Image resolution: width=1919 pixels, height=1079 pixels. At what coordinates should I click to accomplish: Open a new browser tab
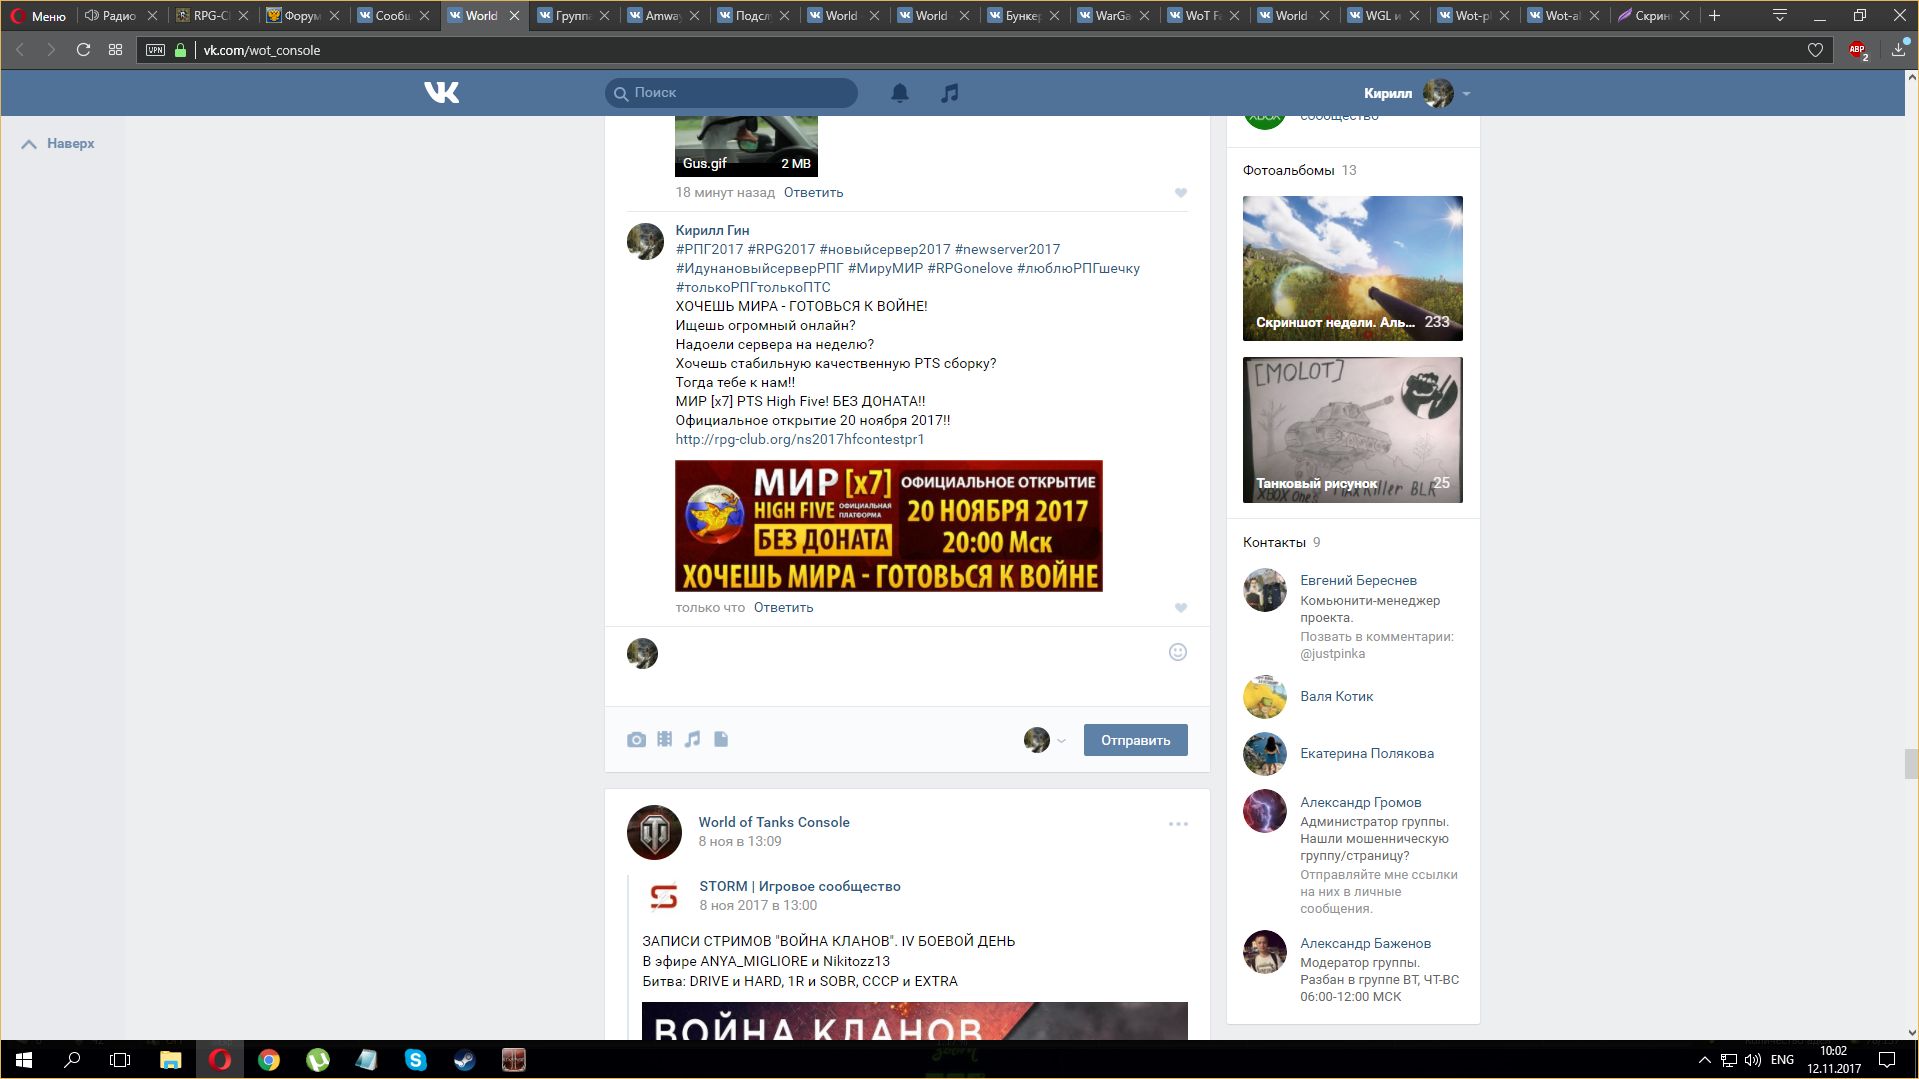(1714, 15)
